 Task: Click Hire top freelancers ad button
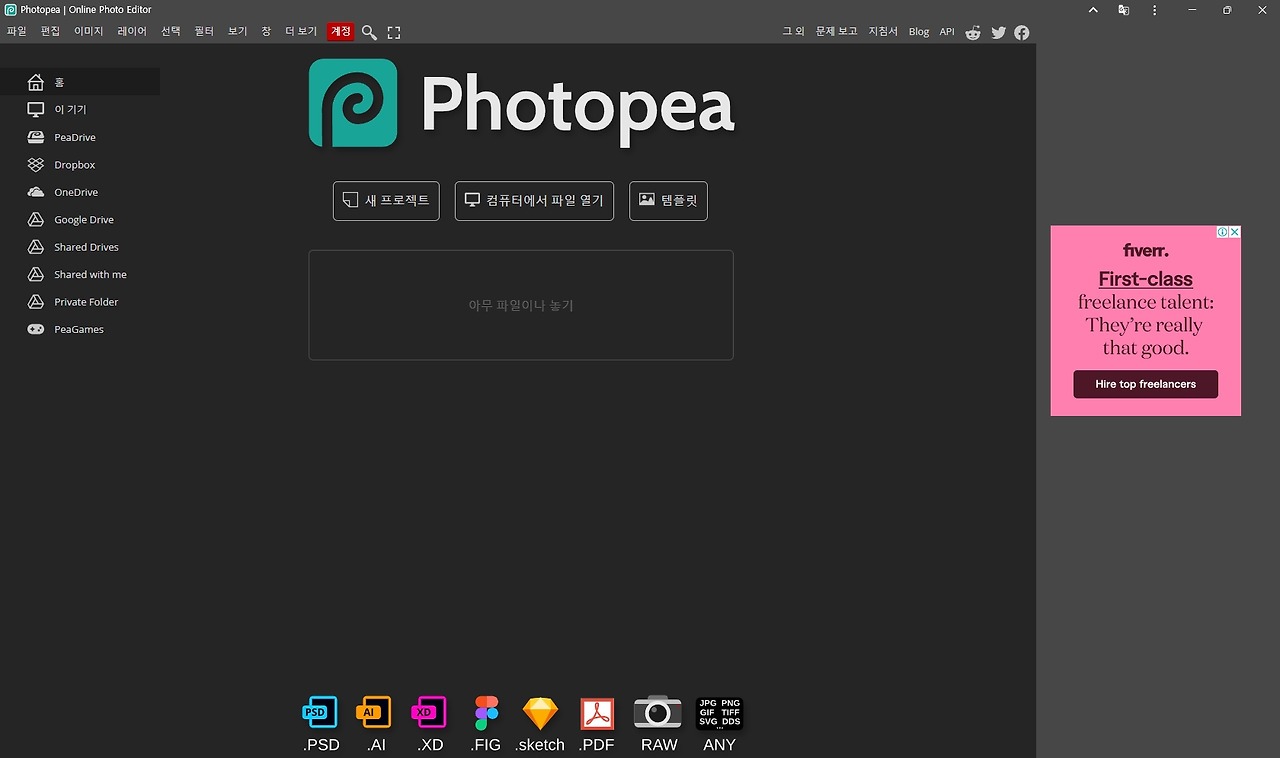[1145, 384]
